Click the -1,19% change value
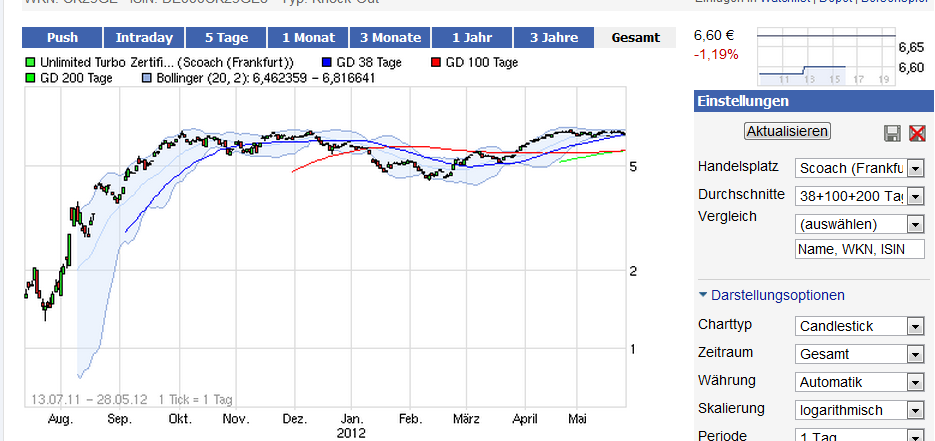 pyautogui.click(x=716, y=55)
